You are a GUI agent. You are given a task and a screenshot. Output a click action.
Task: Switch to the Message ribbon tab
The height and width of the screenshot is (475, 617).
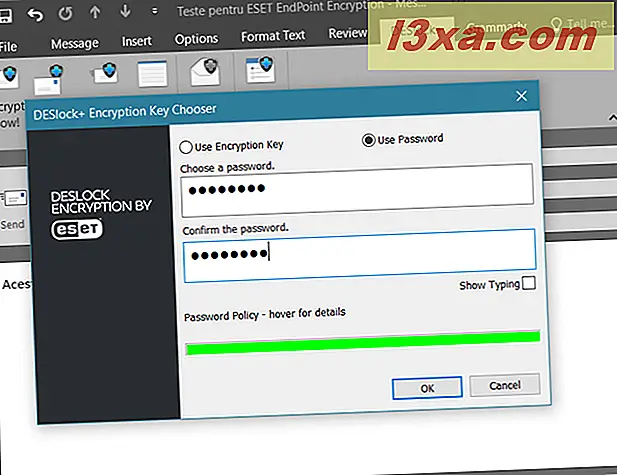click(74, 43)
